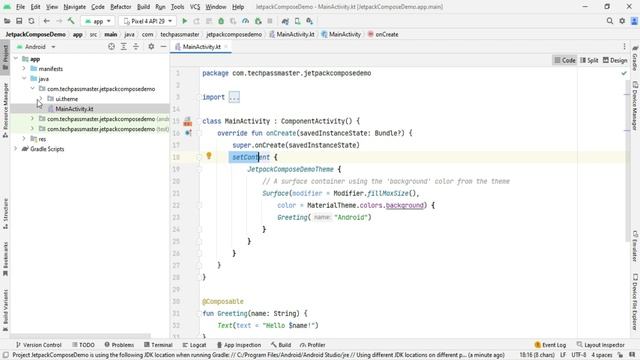
Task: Open the app run configuration dropdown
Action: click(98, 21)
